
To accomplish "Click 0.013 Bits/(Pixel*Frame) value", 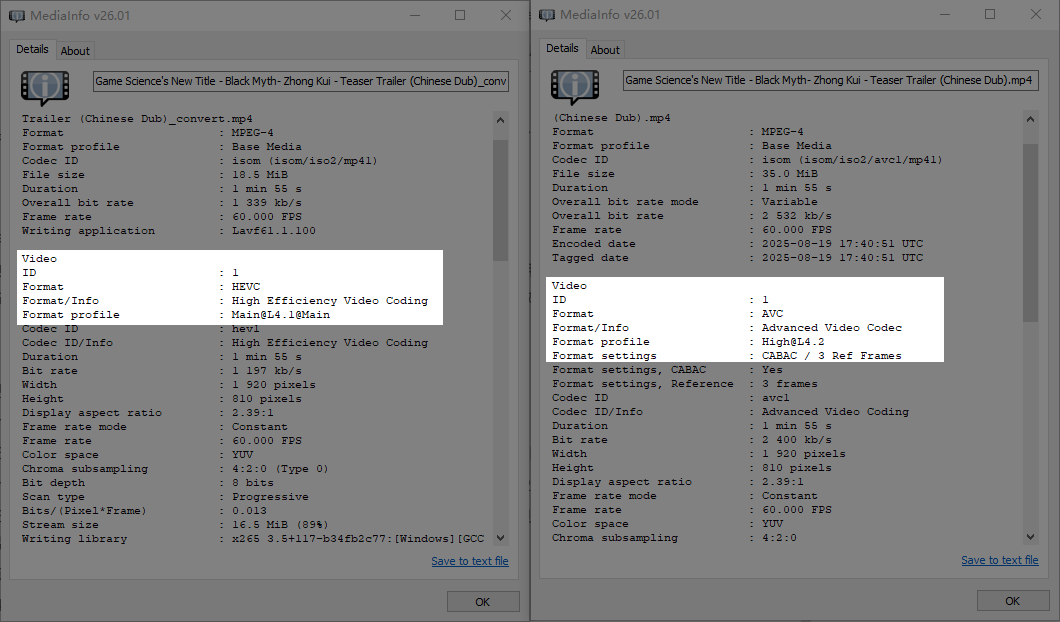I will 249,511.
